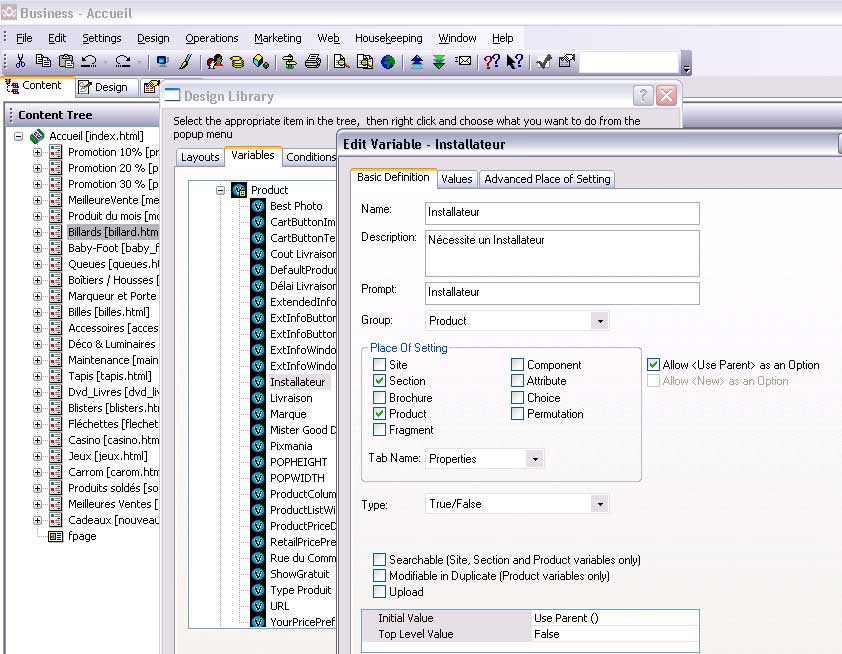842x654 pixels.
Task: Tick the Searchable checkbox
Action: (380, 560)
